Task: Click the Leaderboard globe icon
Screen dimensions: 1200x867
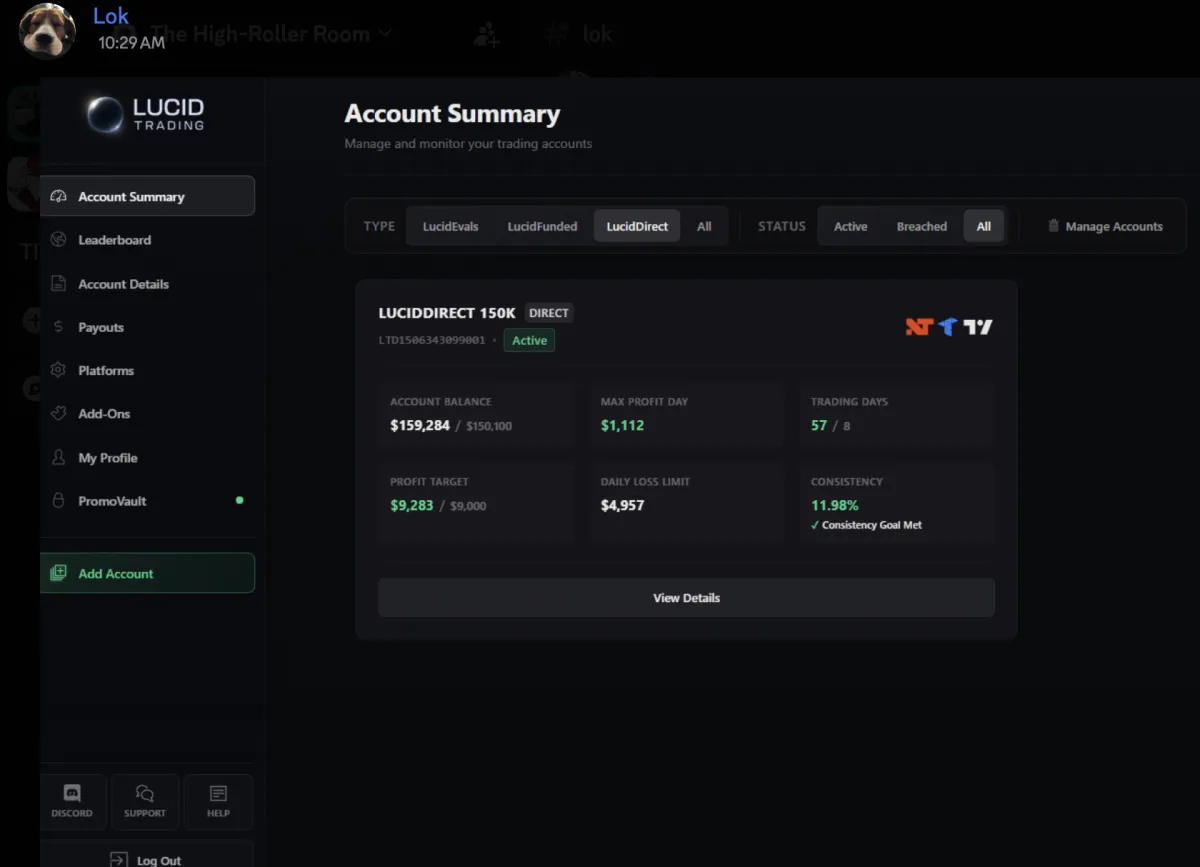Action: tap(58, 240)
